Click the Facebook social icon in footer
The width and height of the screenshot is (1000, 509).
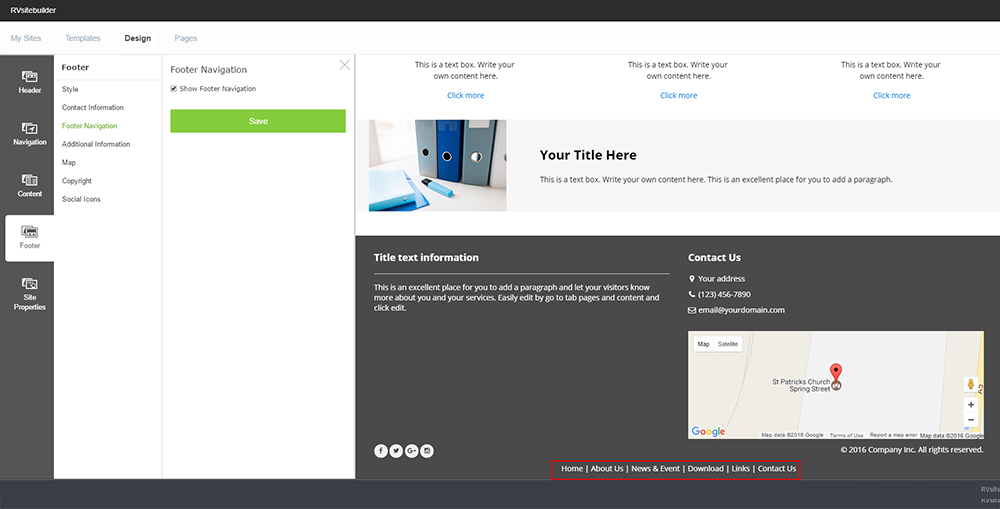pyautogui.click(x=381, y=451)
